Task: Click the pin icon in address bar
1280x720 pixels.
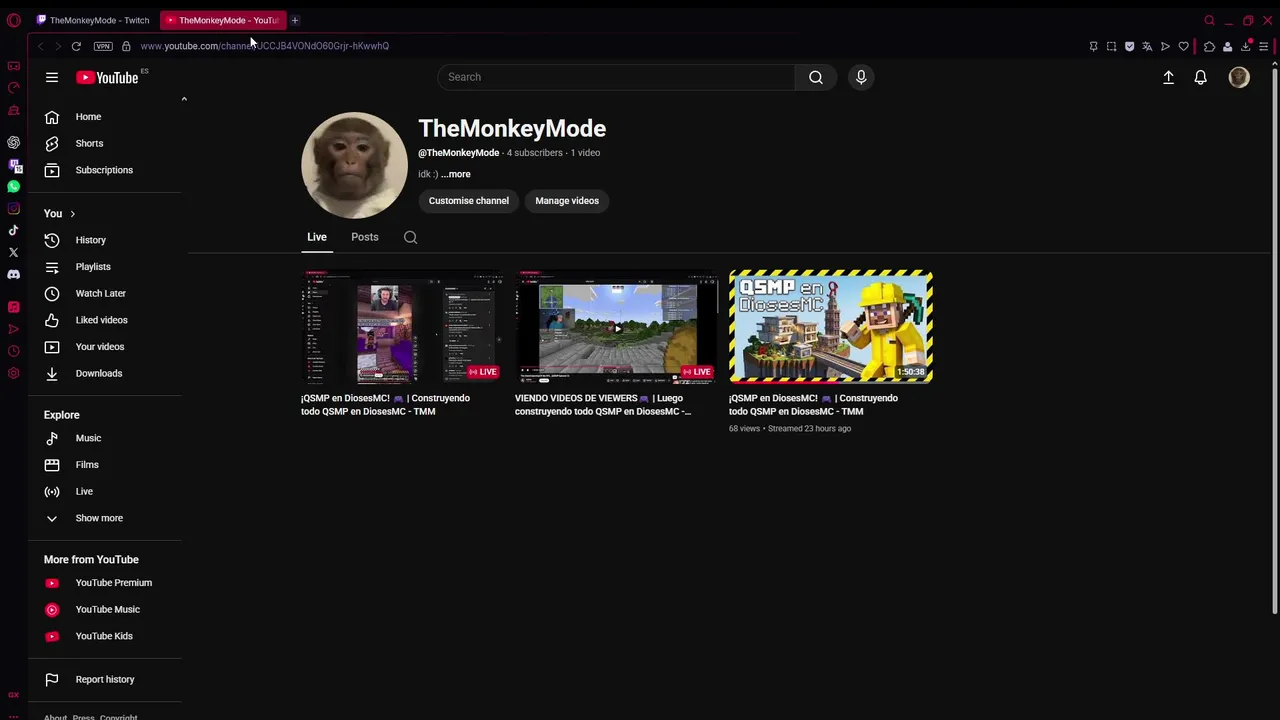Action: 1093,46
